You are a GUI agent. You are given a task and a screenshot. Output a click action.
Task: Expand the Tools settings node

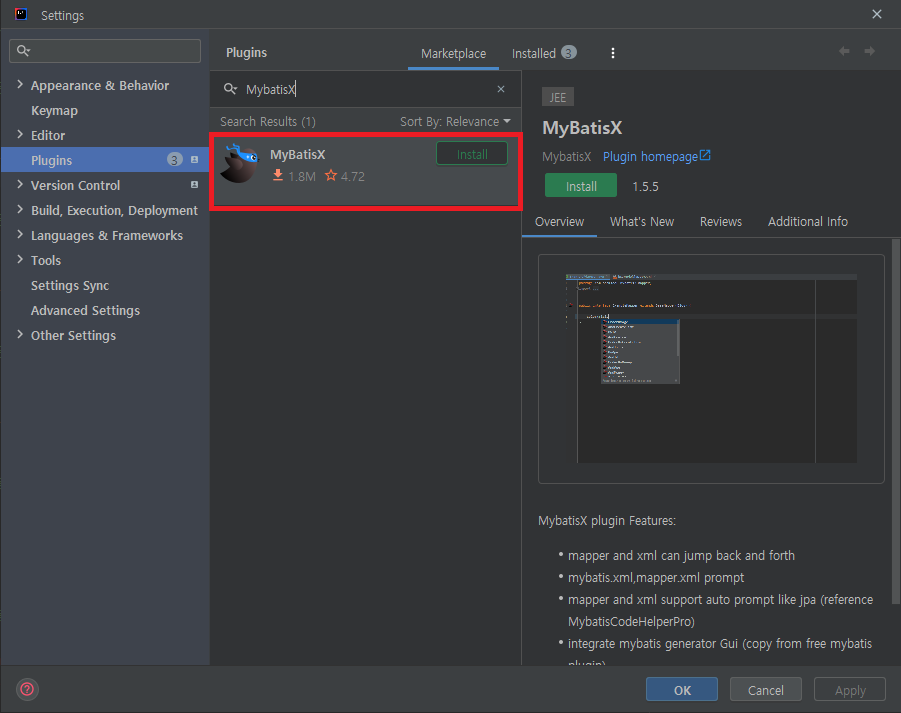pyautogui.click(x=20, y=260)
